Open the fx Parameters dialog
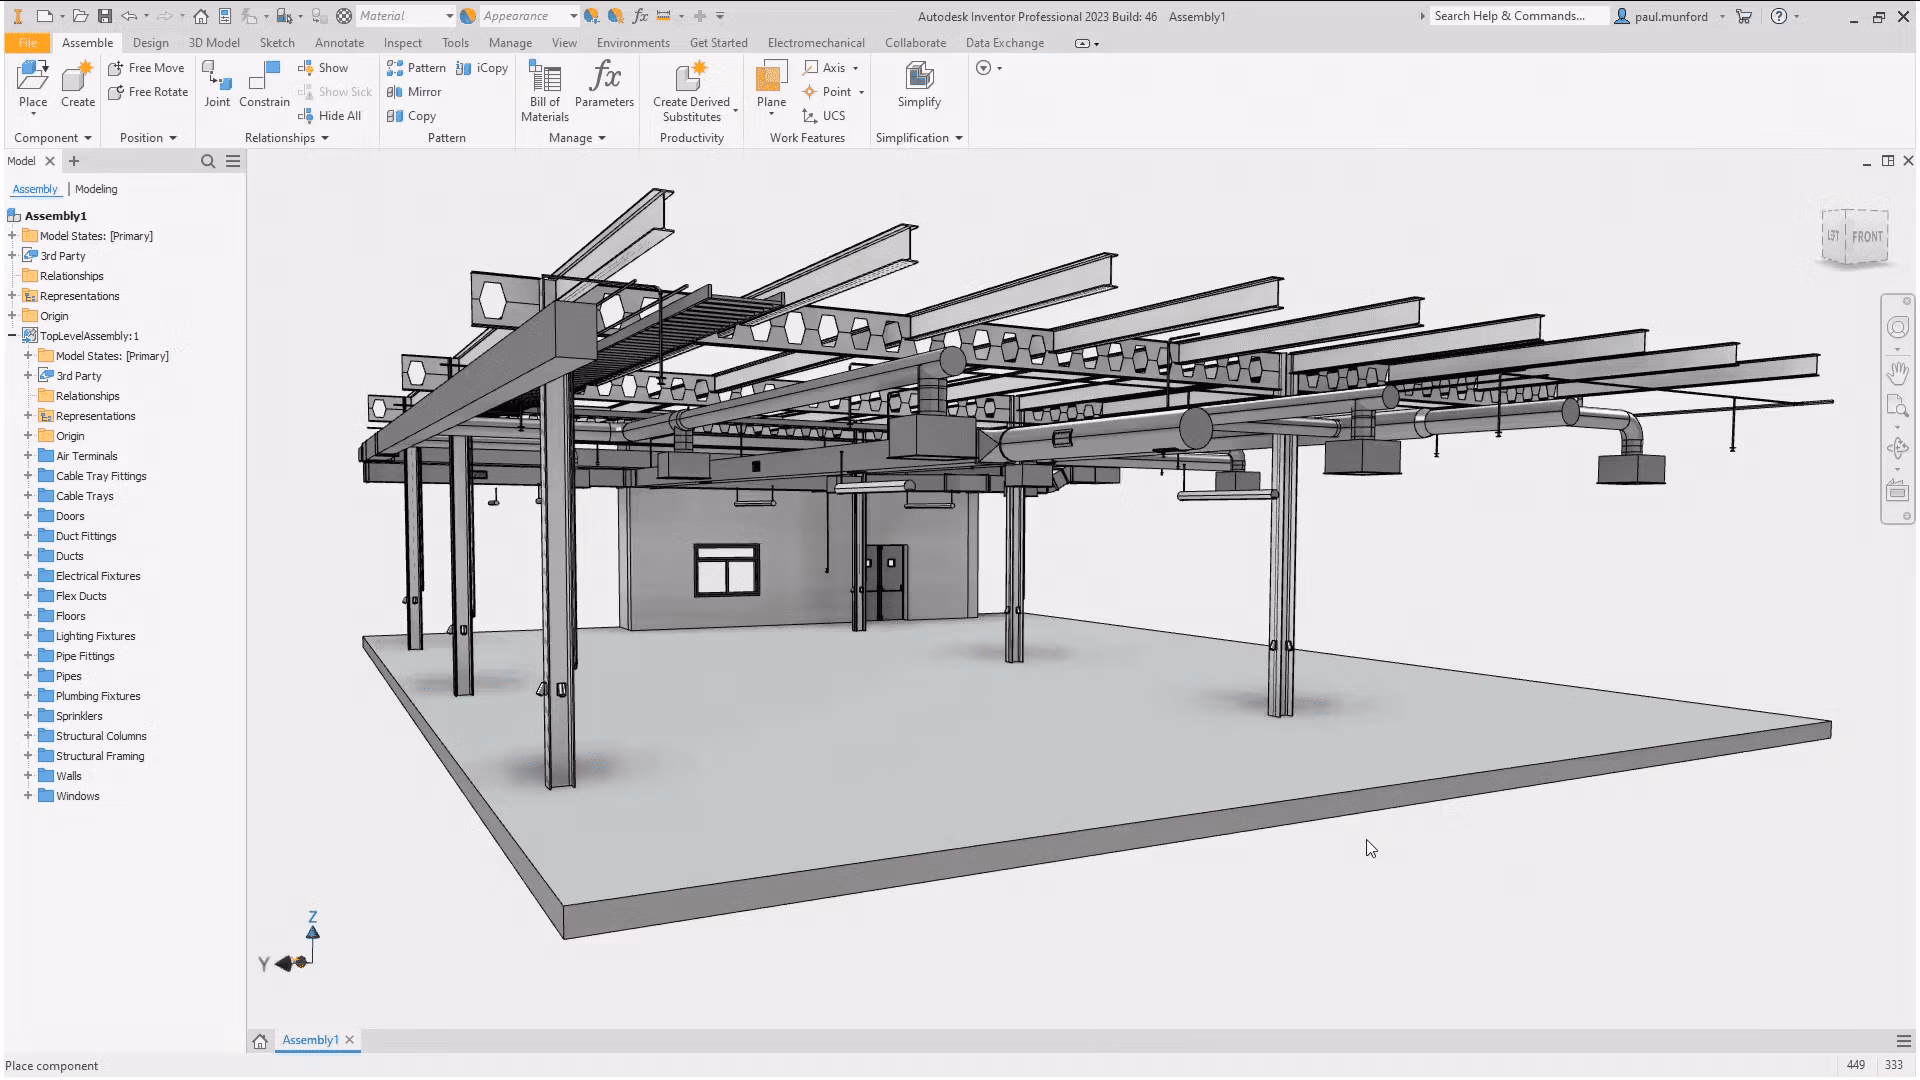The height and width of the screenshot is (1080, 1920). click(604, 84)
